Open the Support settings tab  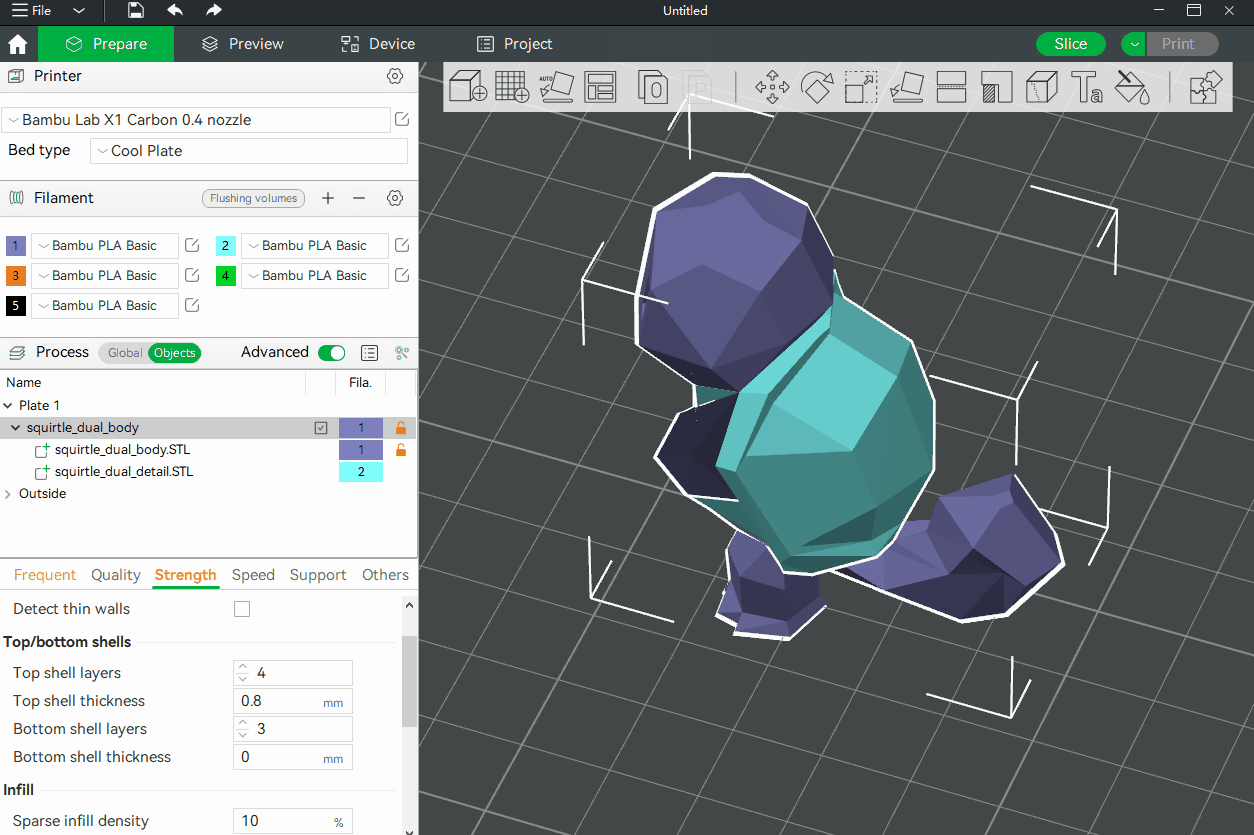(318, 575)
